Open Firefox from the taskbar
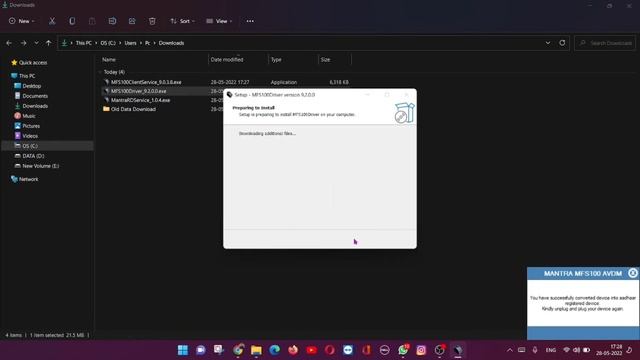Viewport: 640px width, 360px height. coord(293,350)
